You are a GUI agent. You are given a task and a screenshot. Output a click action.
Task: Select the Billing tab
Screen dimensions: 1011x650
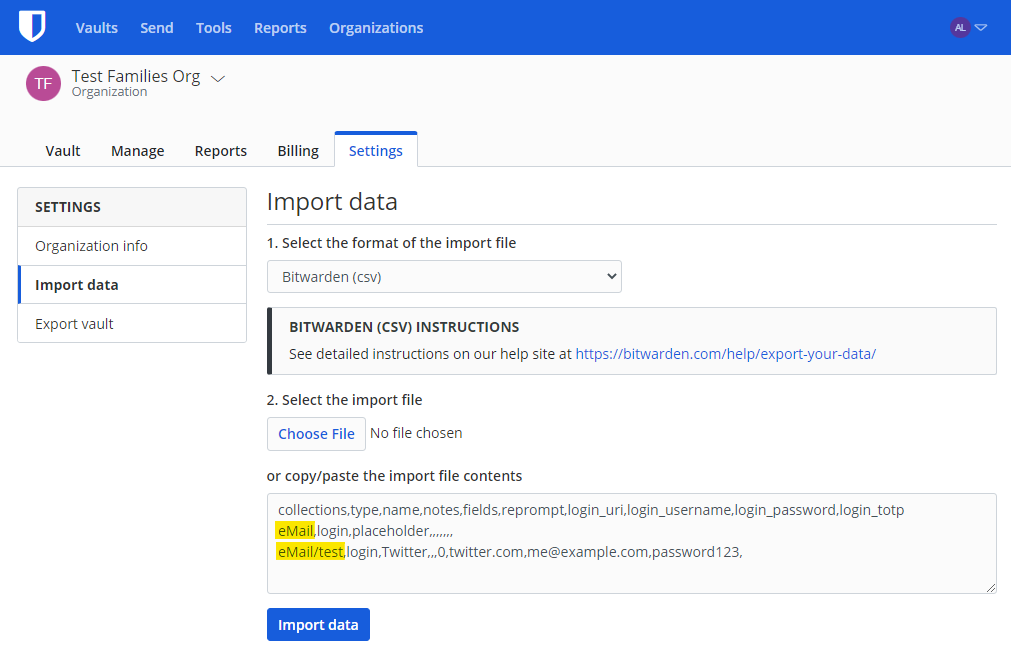[298, 151]
